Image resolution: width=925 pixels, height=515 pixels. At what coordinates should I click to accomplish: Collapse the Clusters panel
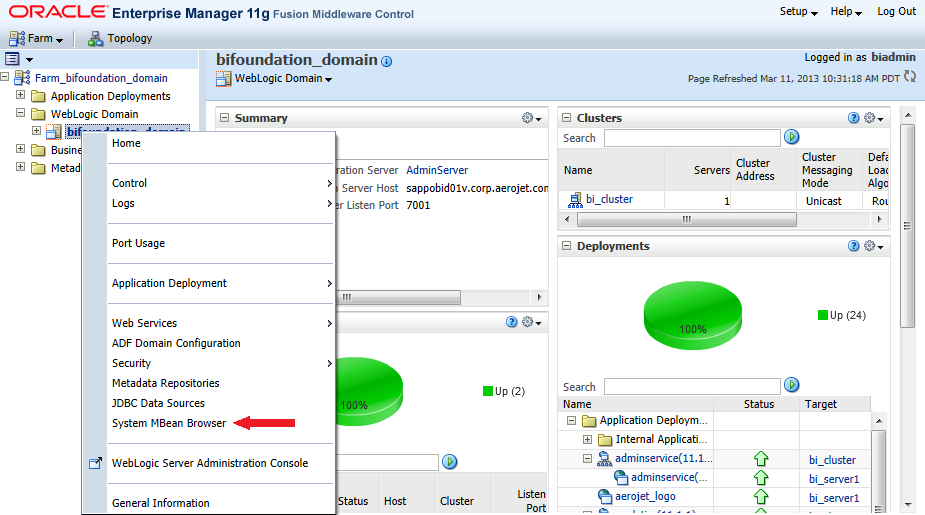566,118
